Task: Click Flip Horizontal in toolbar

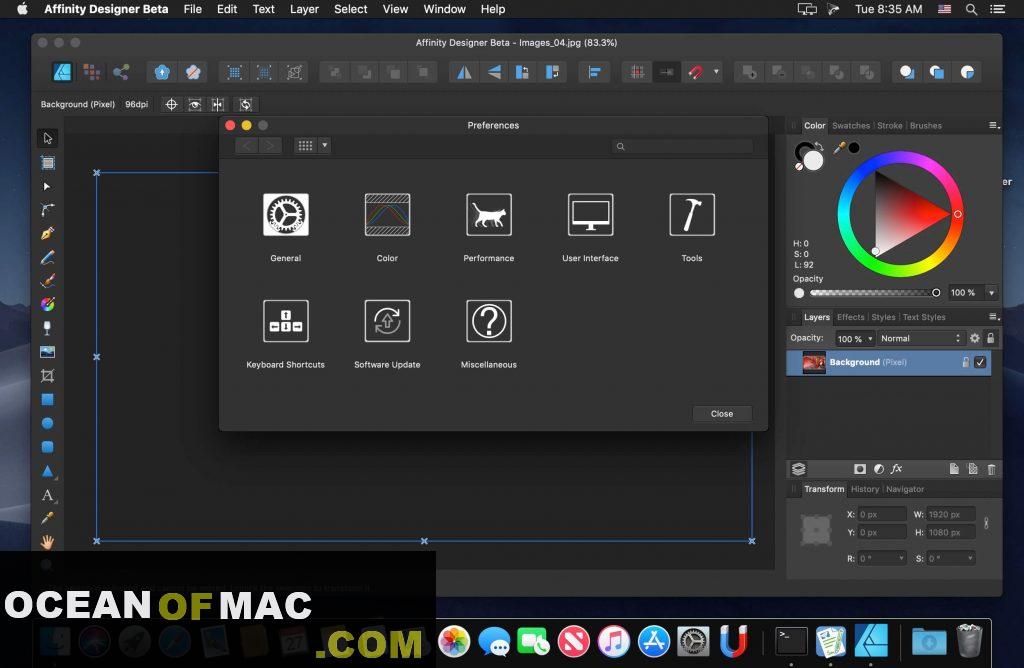Action: tap(464, 72)
